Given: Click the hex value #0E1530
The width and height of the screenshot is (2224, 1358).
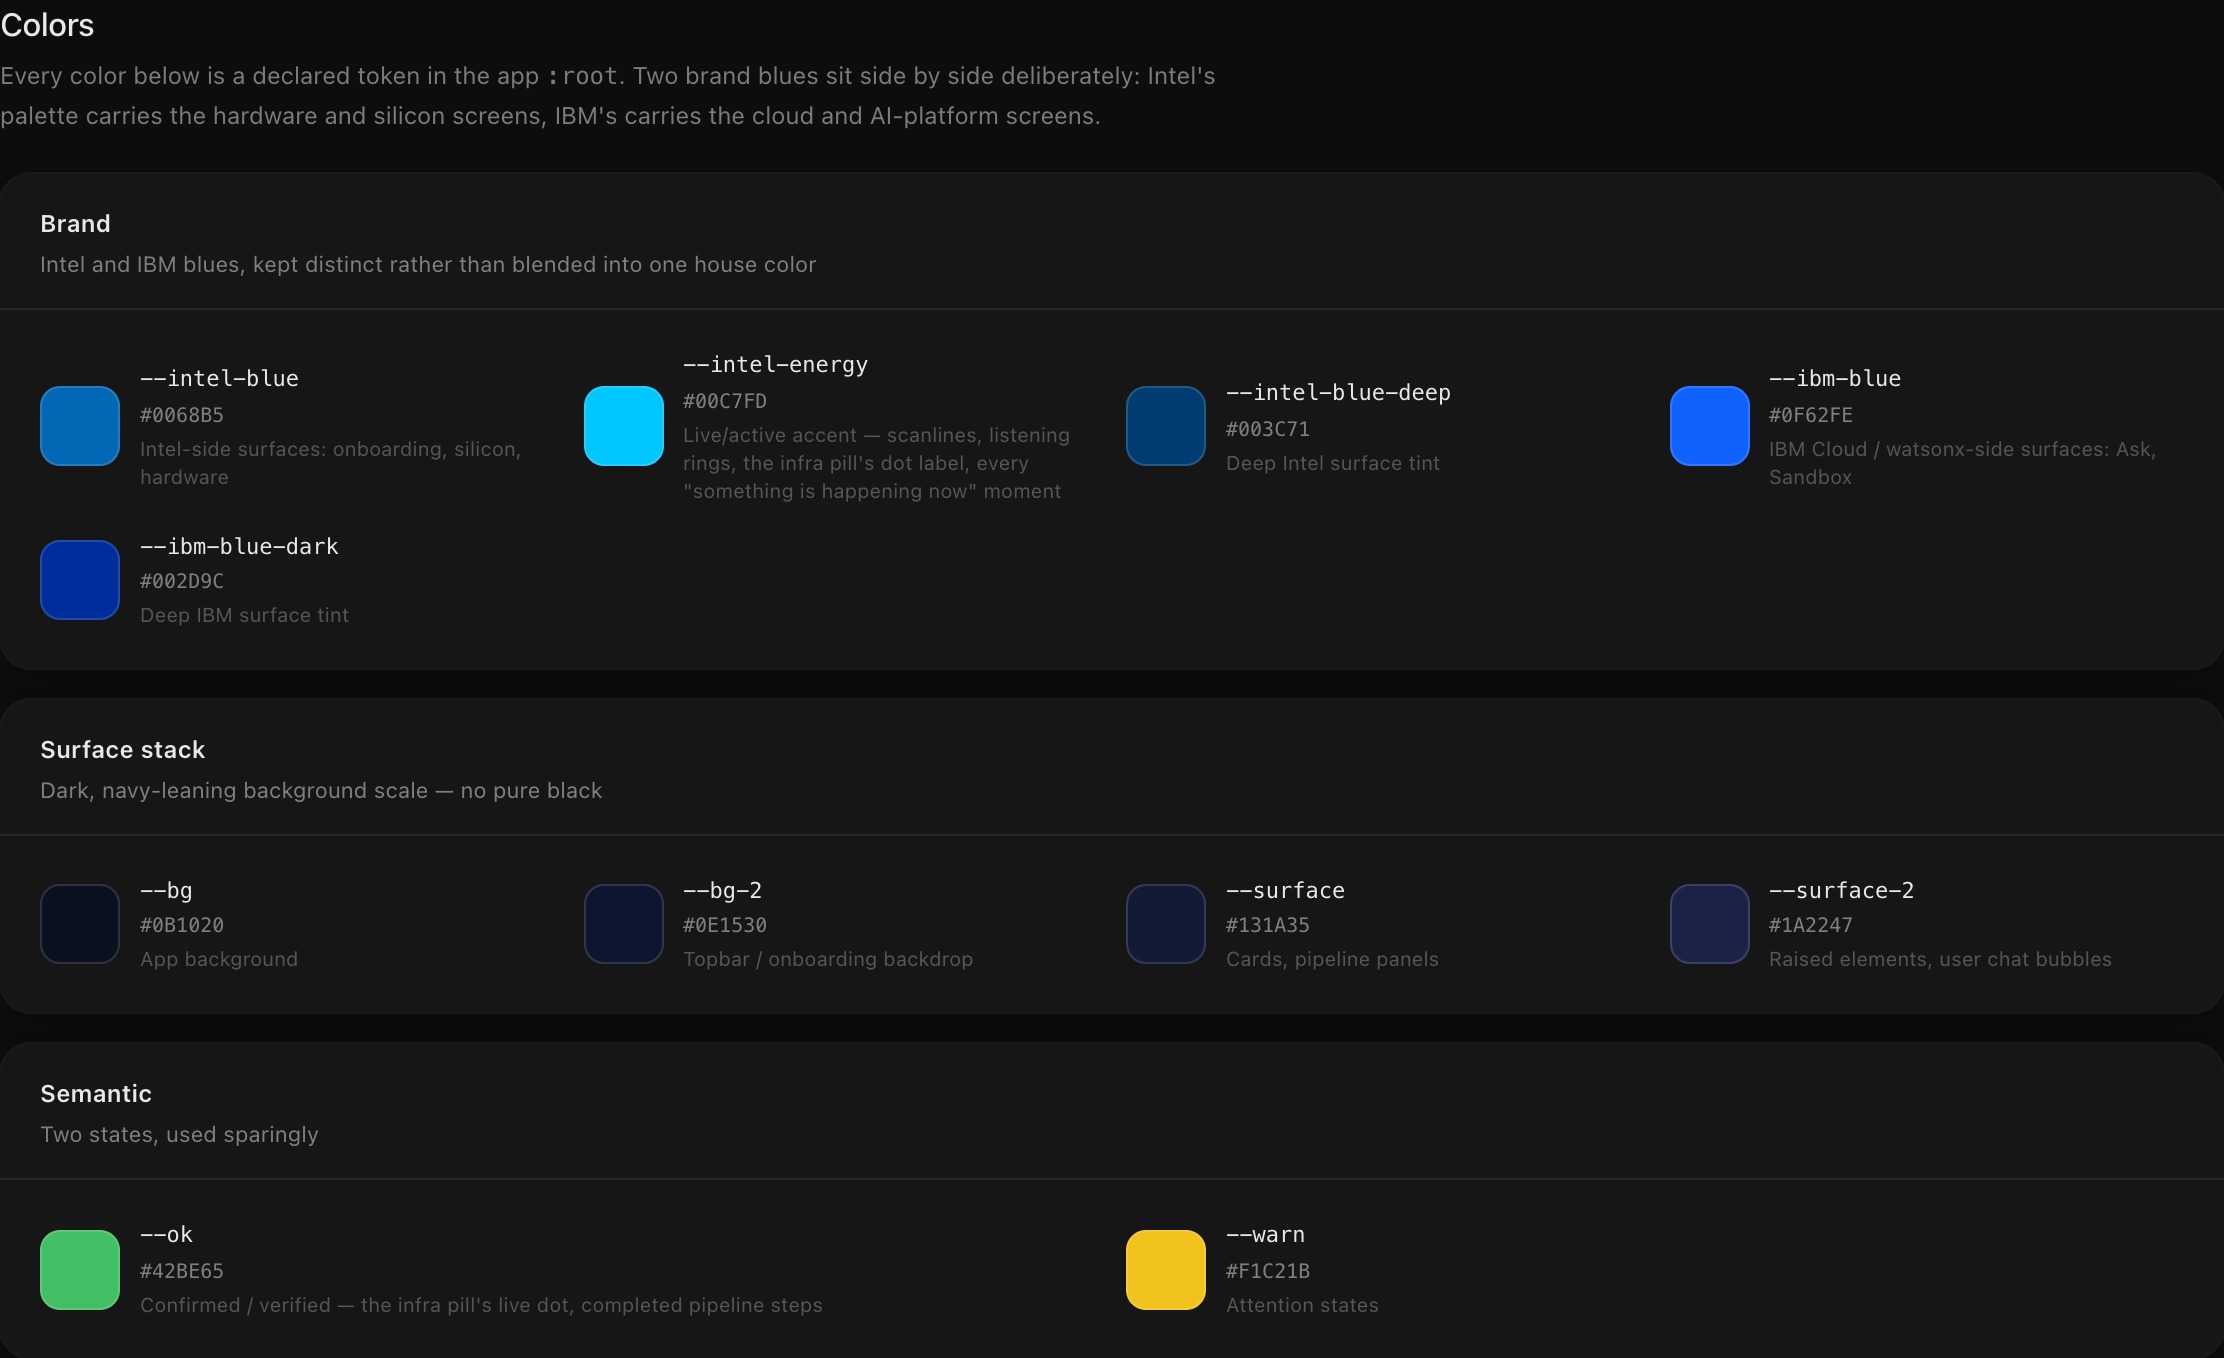Looking at the screenshot, I should [x=725, y=924].
